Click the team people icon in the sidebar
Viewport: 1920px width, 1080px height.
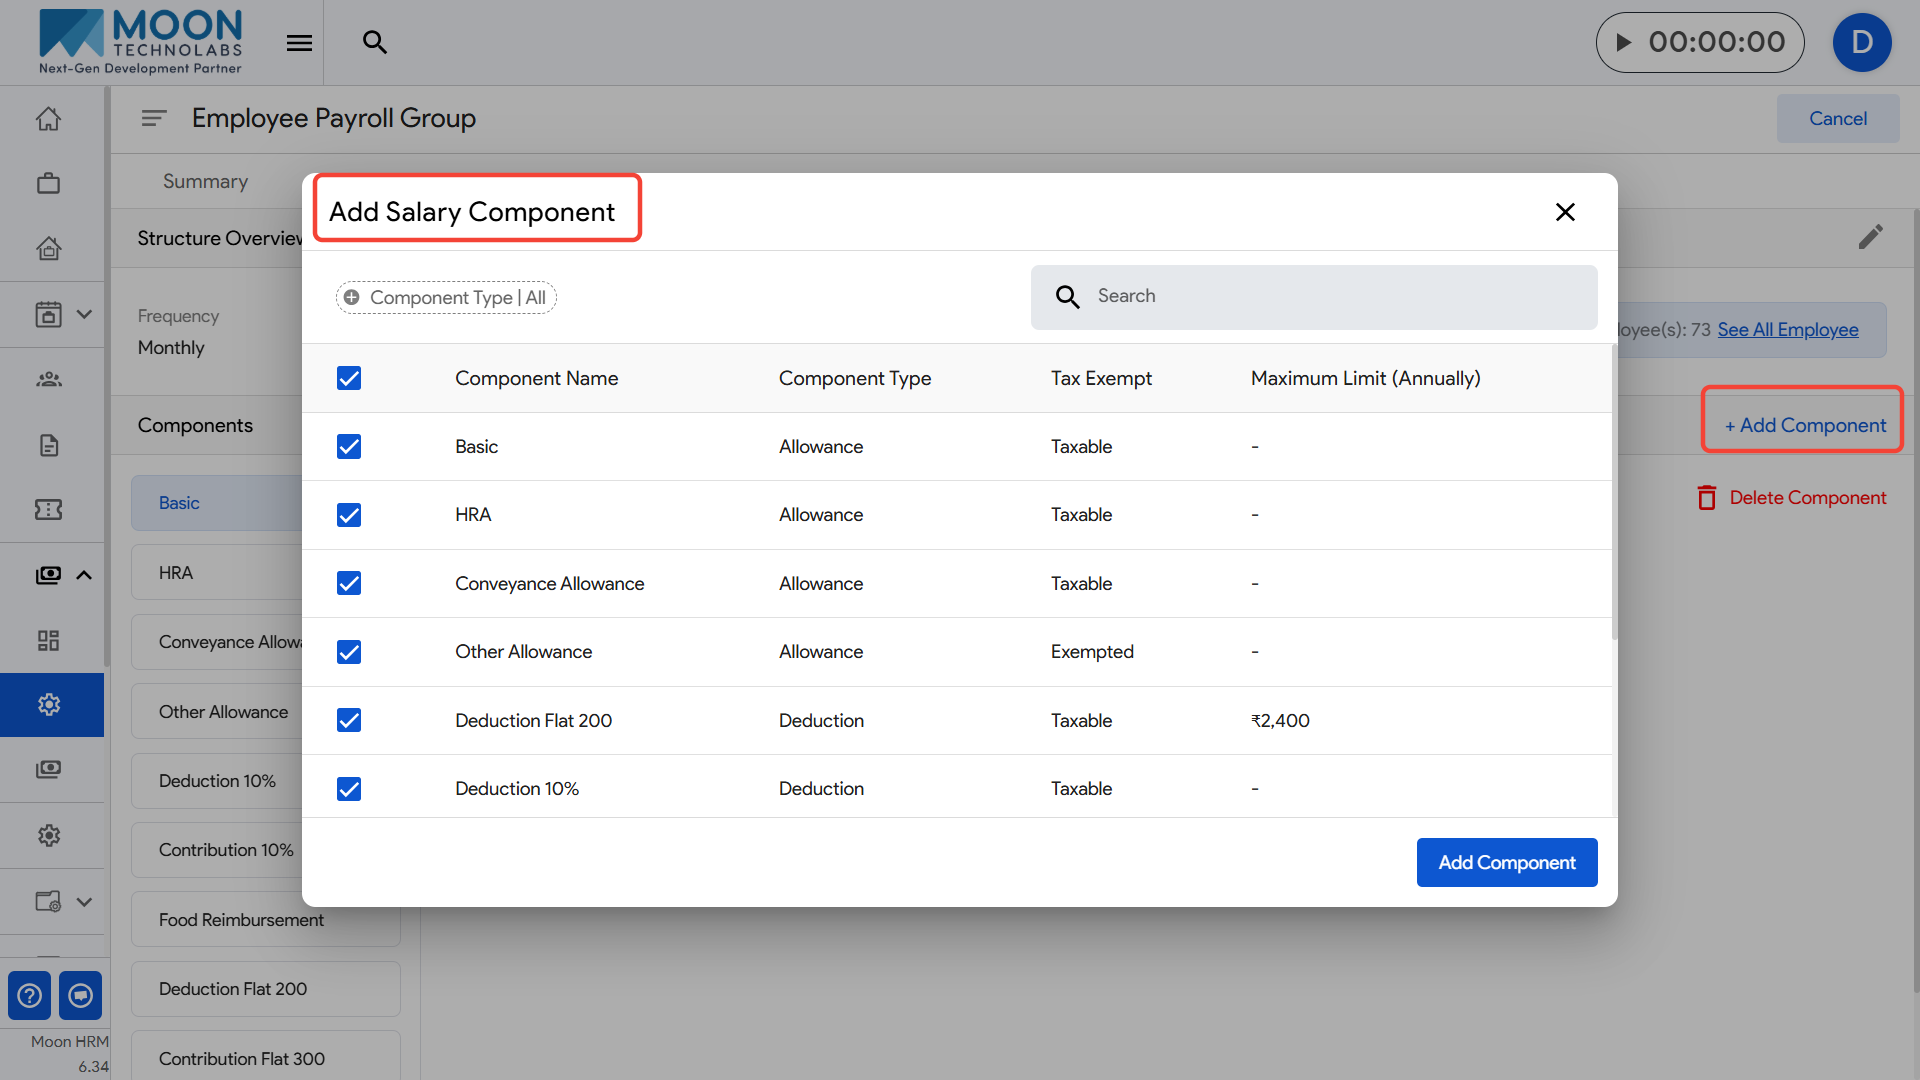[x=48, y=379]
